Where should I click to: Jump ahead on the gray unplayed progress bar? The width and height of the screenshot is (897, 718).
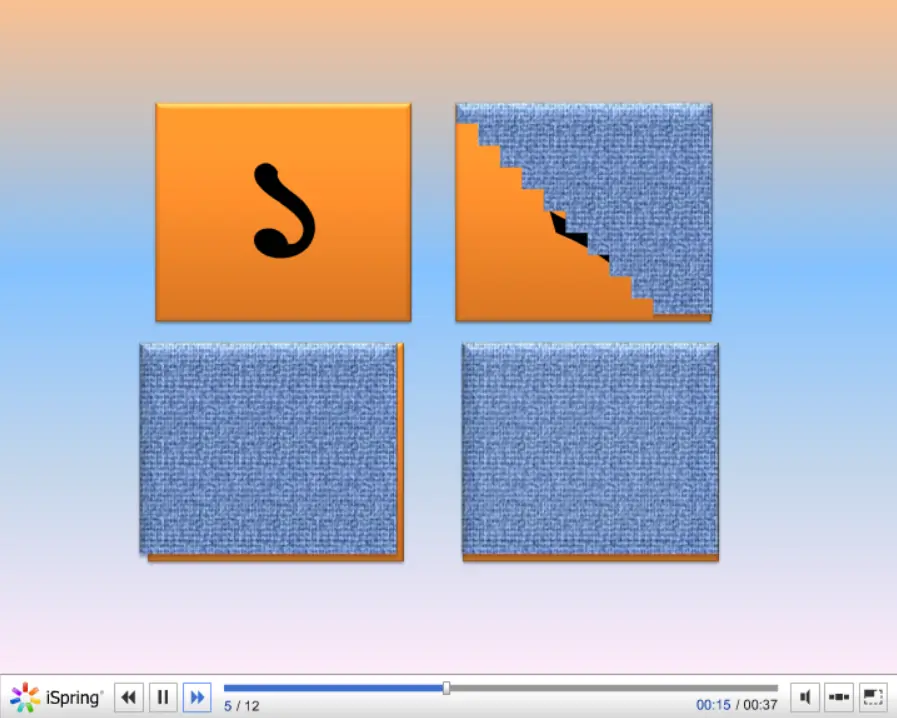point(614,688)
